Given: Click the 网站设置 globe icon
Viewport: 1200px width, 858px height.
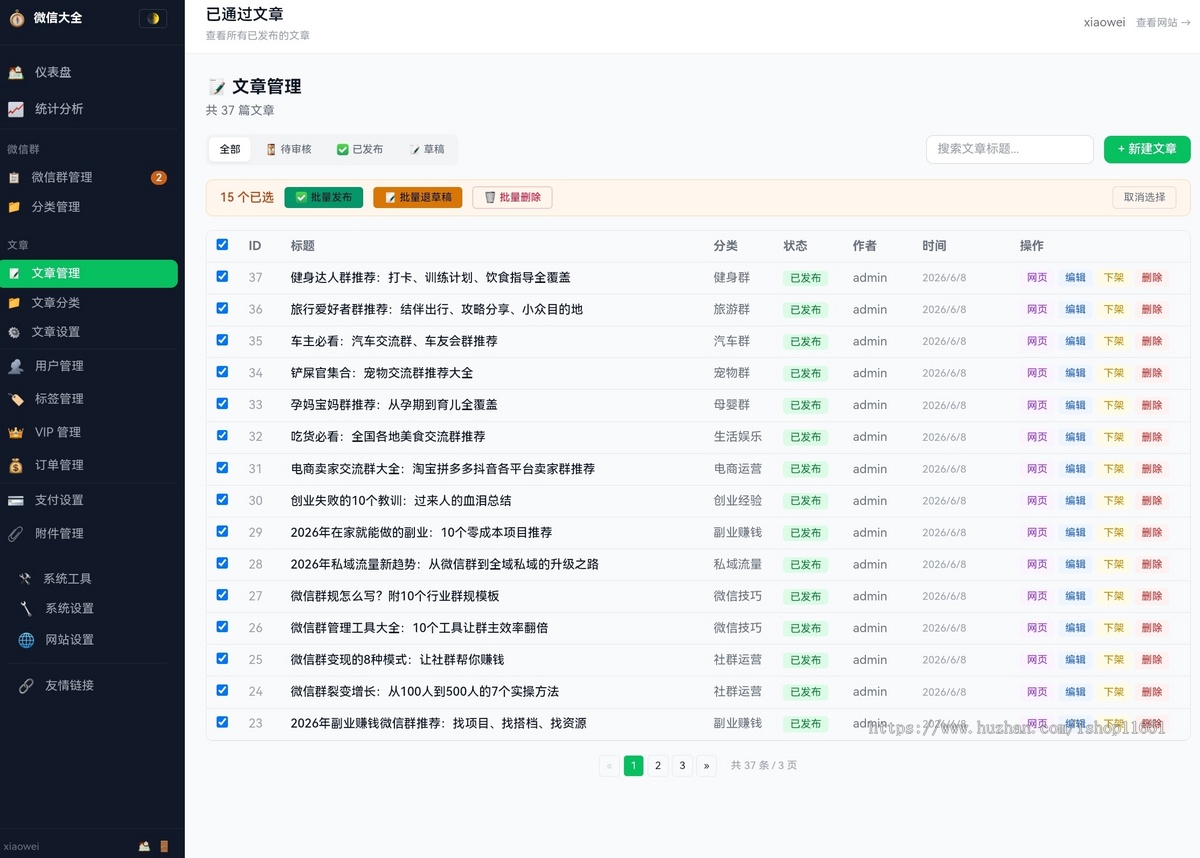Looking at the screenshot, I should pos(26,640).
